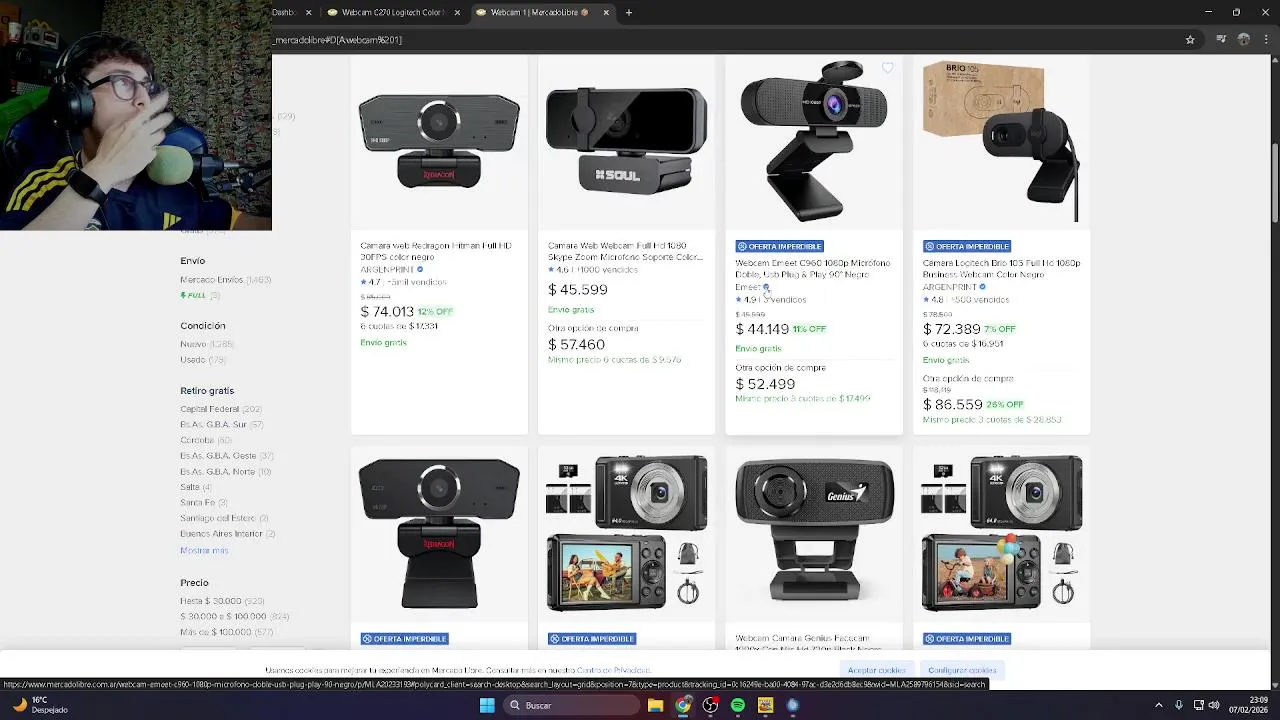The height and width of the screenshot is (720, 1280).
Task: Open the OBS Studio taskbar icon
Action: (711, 706)
